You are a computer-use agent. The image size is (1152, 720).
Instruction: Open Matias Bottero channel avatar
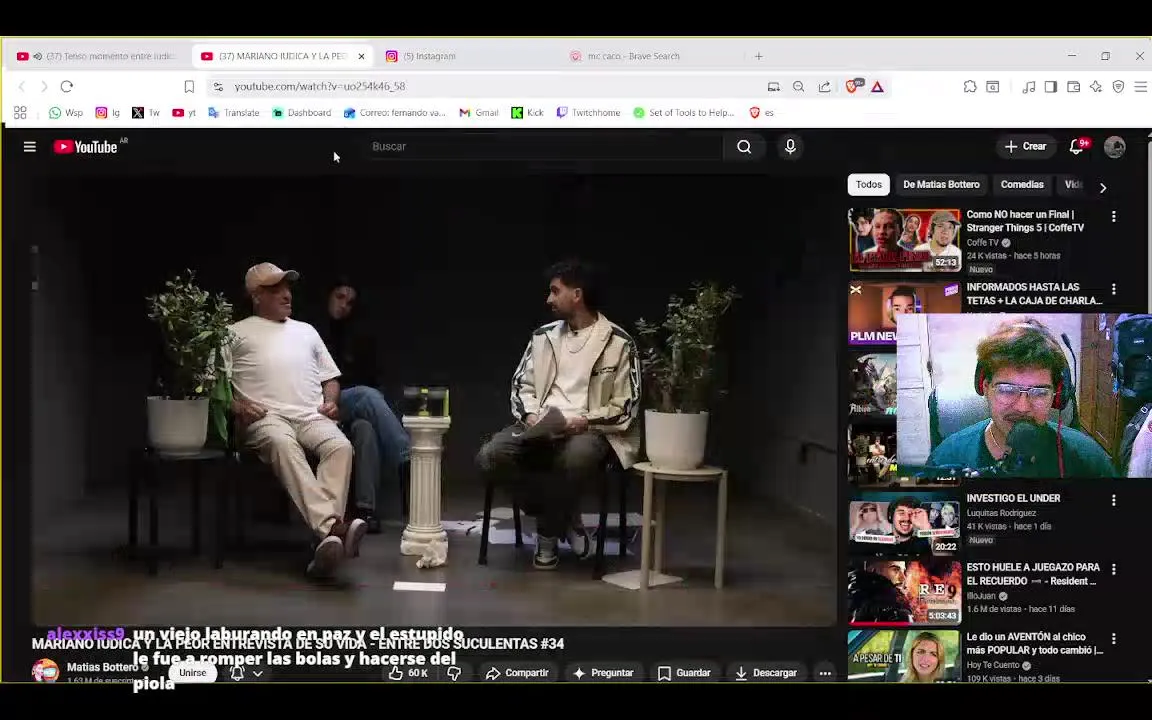point(45,672)
